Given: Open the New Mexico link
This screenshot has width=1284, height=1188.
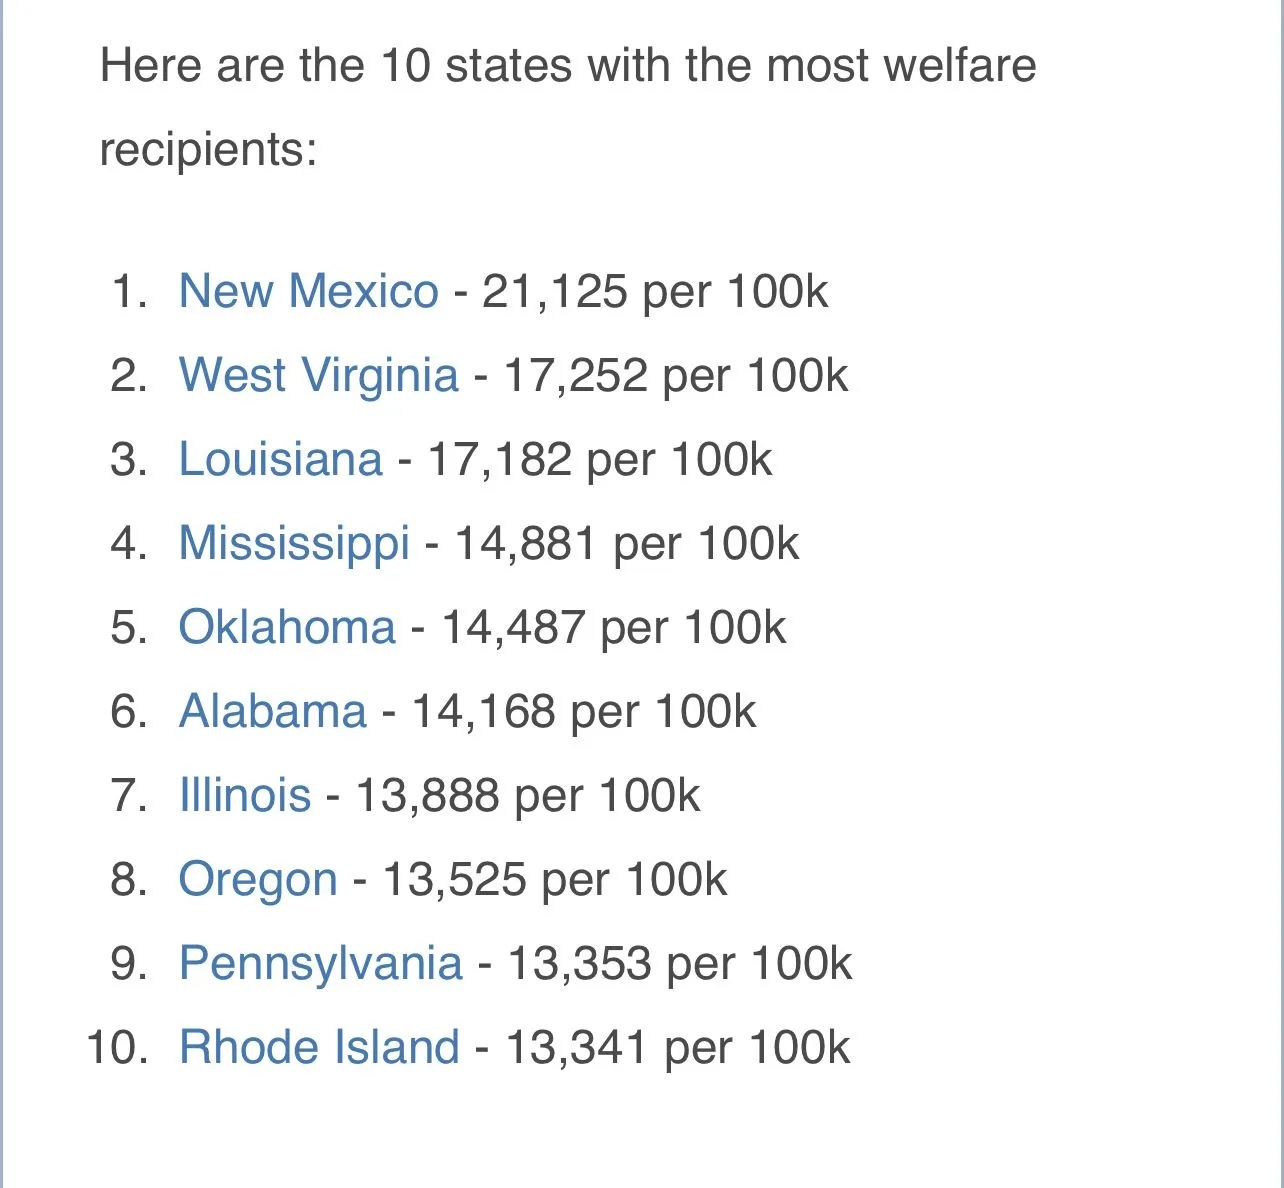Looking at the screenshot, I should tap(308, 292).
